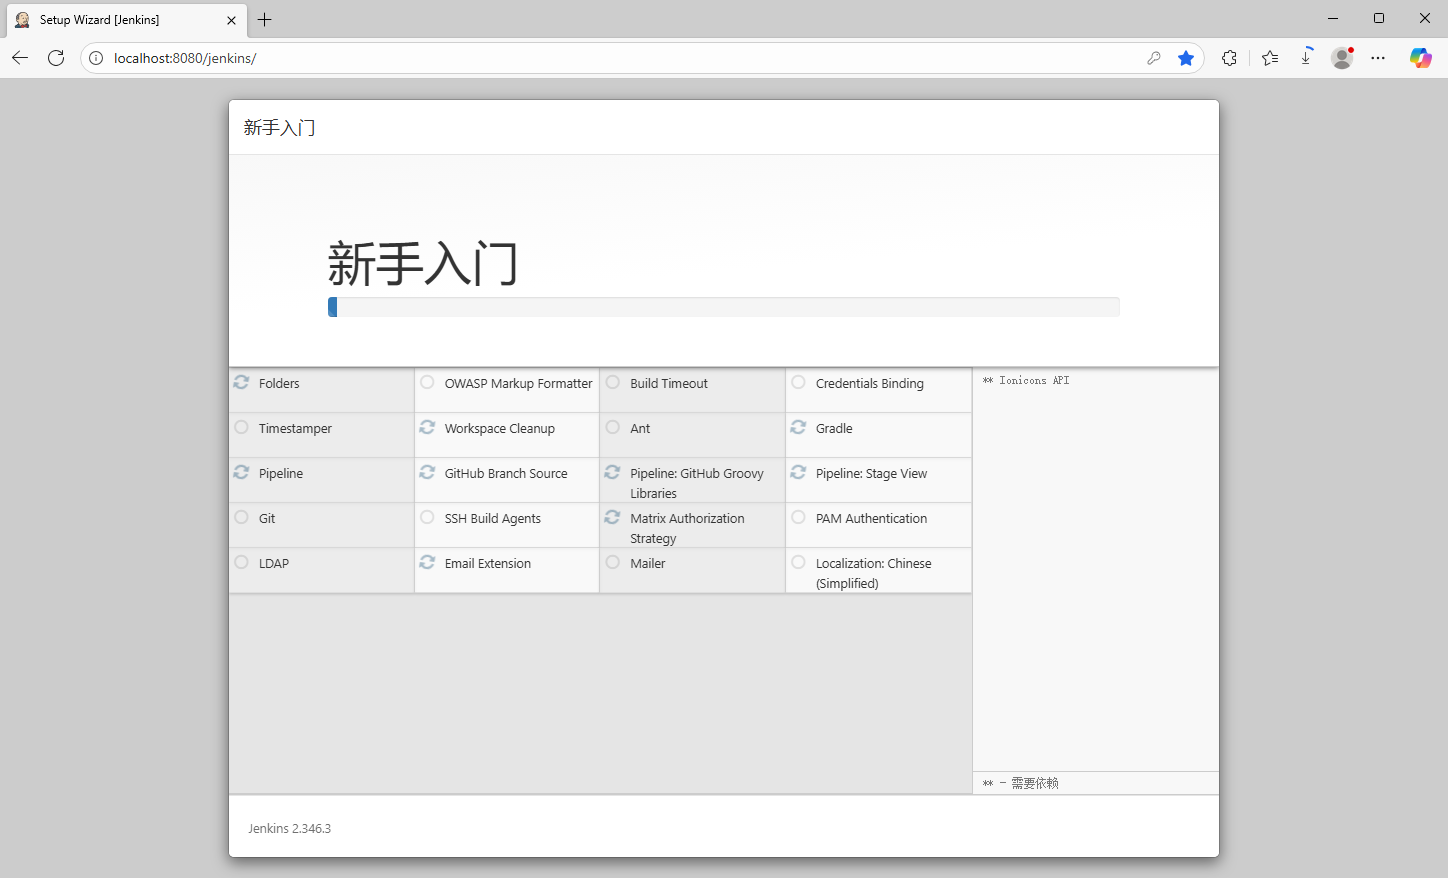Click the Pipeline: Stage View spinner icon
The height and width of the screenshot is (878, 1448).
[798, 472]
